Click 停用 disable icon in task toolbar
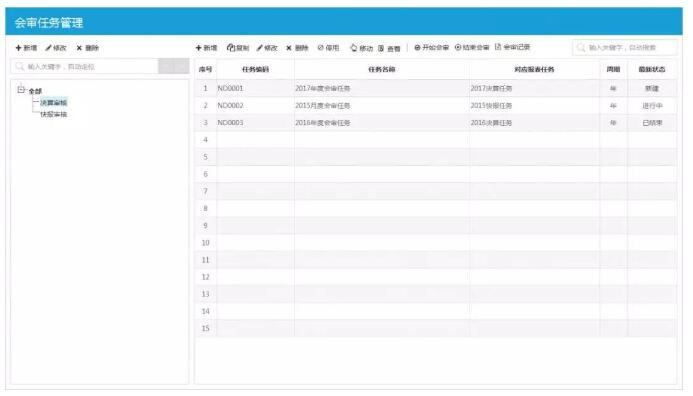693x396 pixels. tap(320, 47)
